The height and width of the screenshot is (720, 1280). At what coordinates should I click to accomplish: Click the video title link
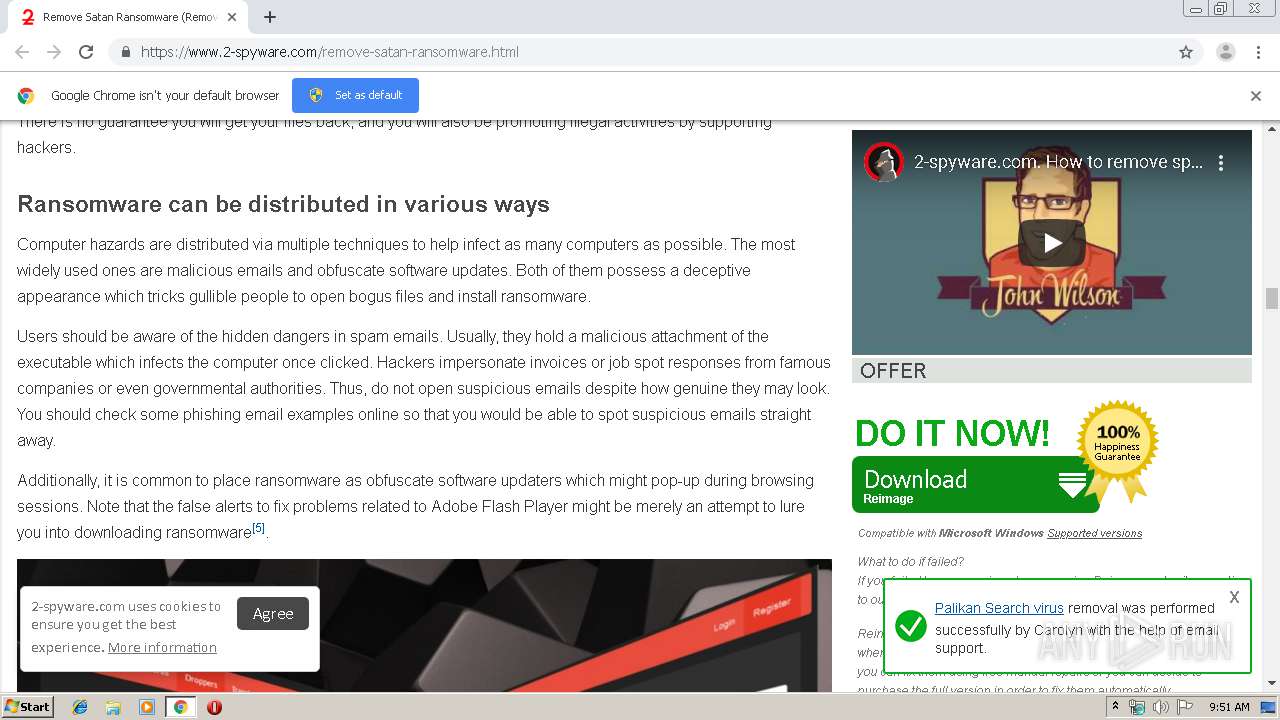(x=1059, y=162)
